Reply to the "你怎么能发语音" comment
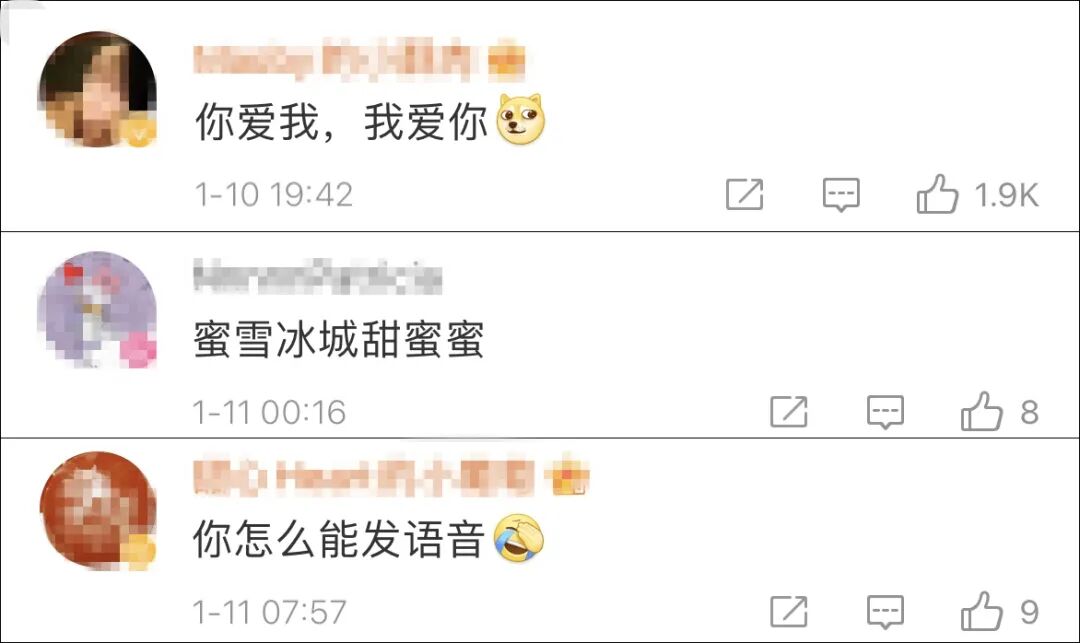The image size is (1080, 643). [885, 612]
